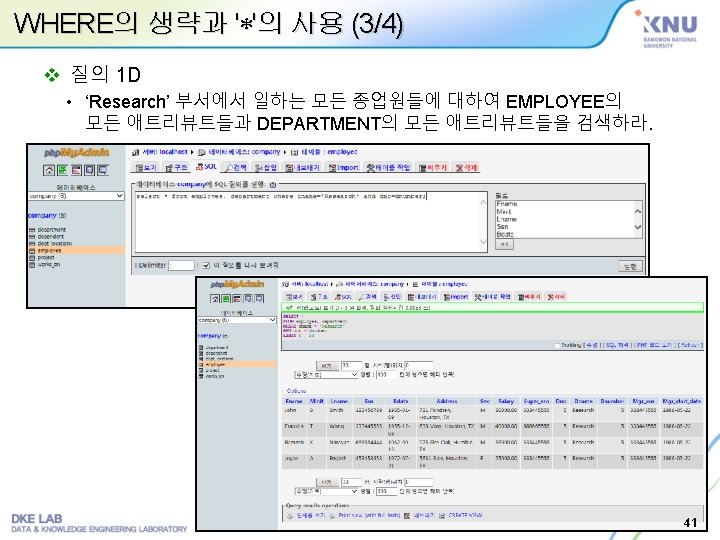Viewport: 720px width, 540px height.
Task: Click the company database link in the upper sidebar
Action: (x=42, y=215)
